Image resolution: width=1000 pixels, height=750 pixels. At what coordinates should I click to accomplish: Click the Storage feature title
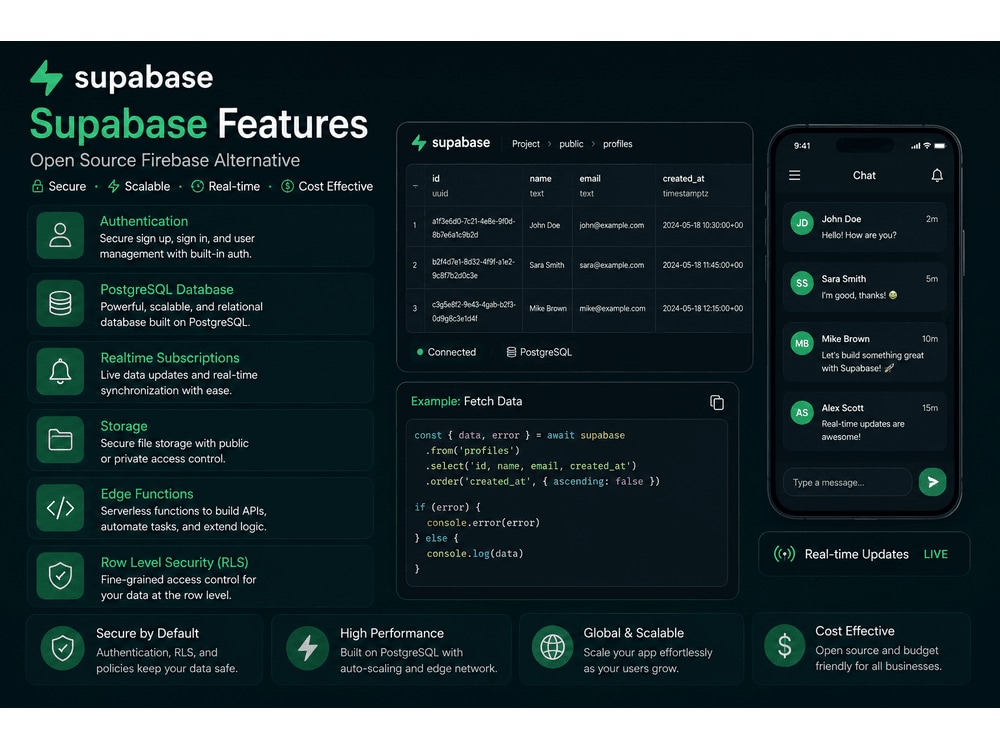124,426
